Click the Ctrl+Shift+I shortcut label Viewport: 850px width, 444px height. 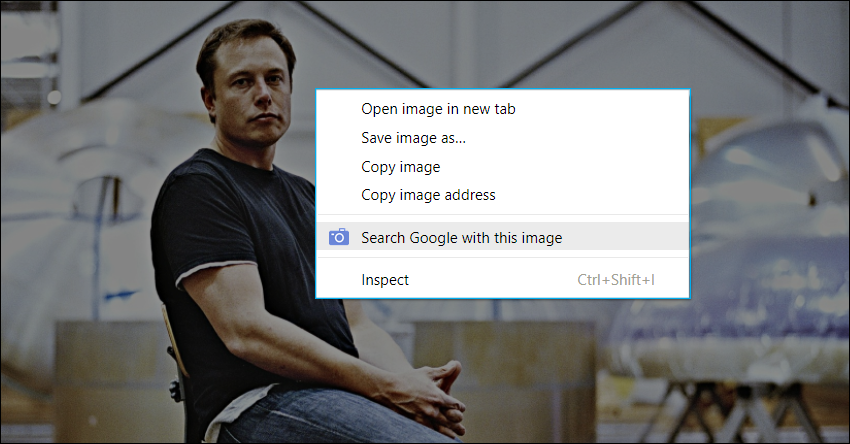click(616, 280)
